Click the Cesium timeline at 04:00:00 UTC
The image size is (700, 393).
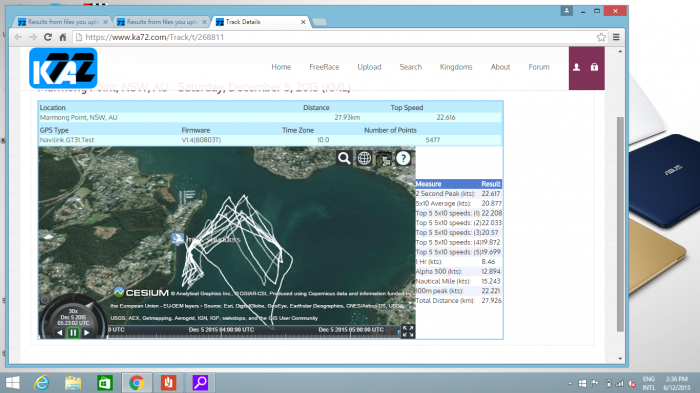[221, 330]
